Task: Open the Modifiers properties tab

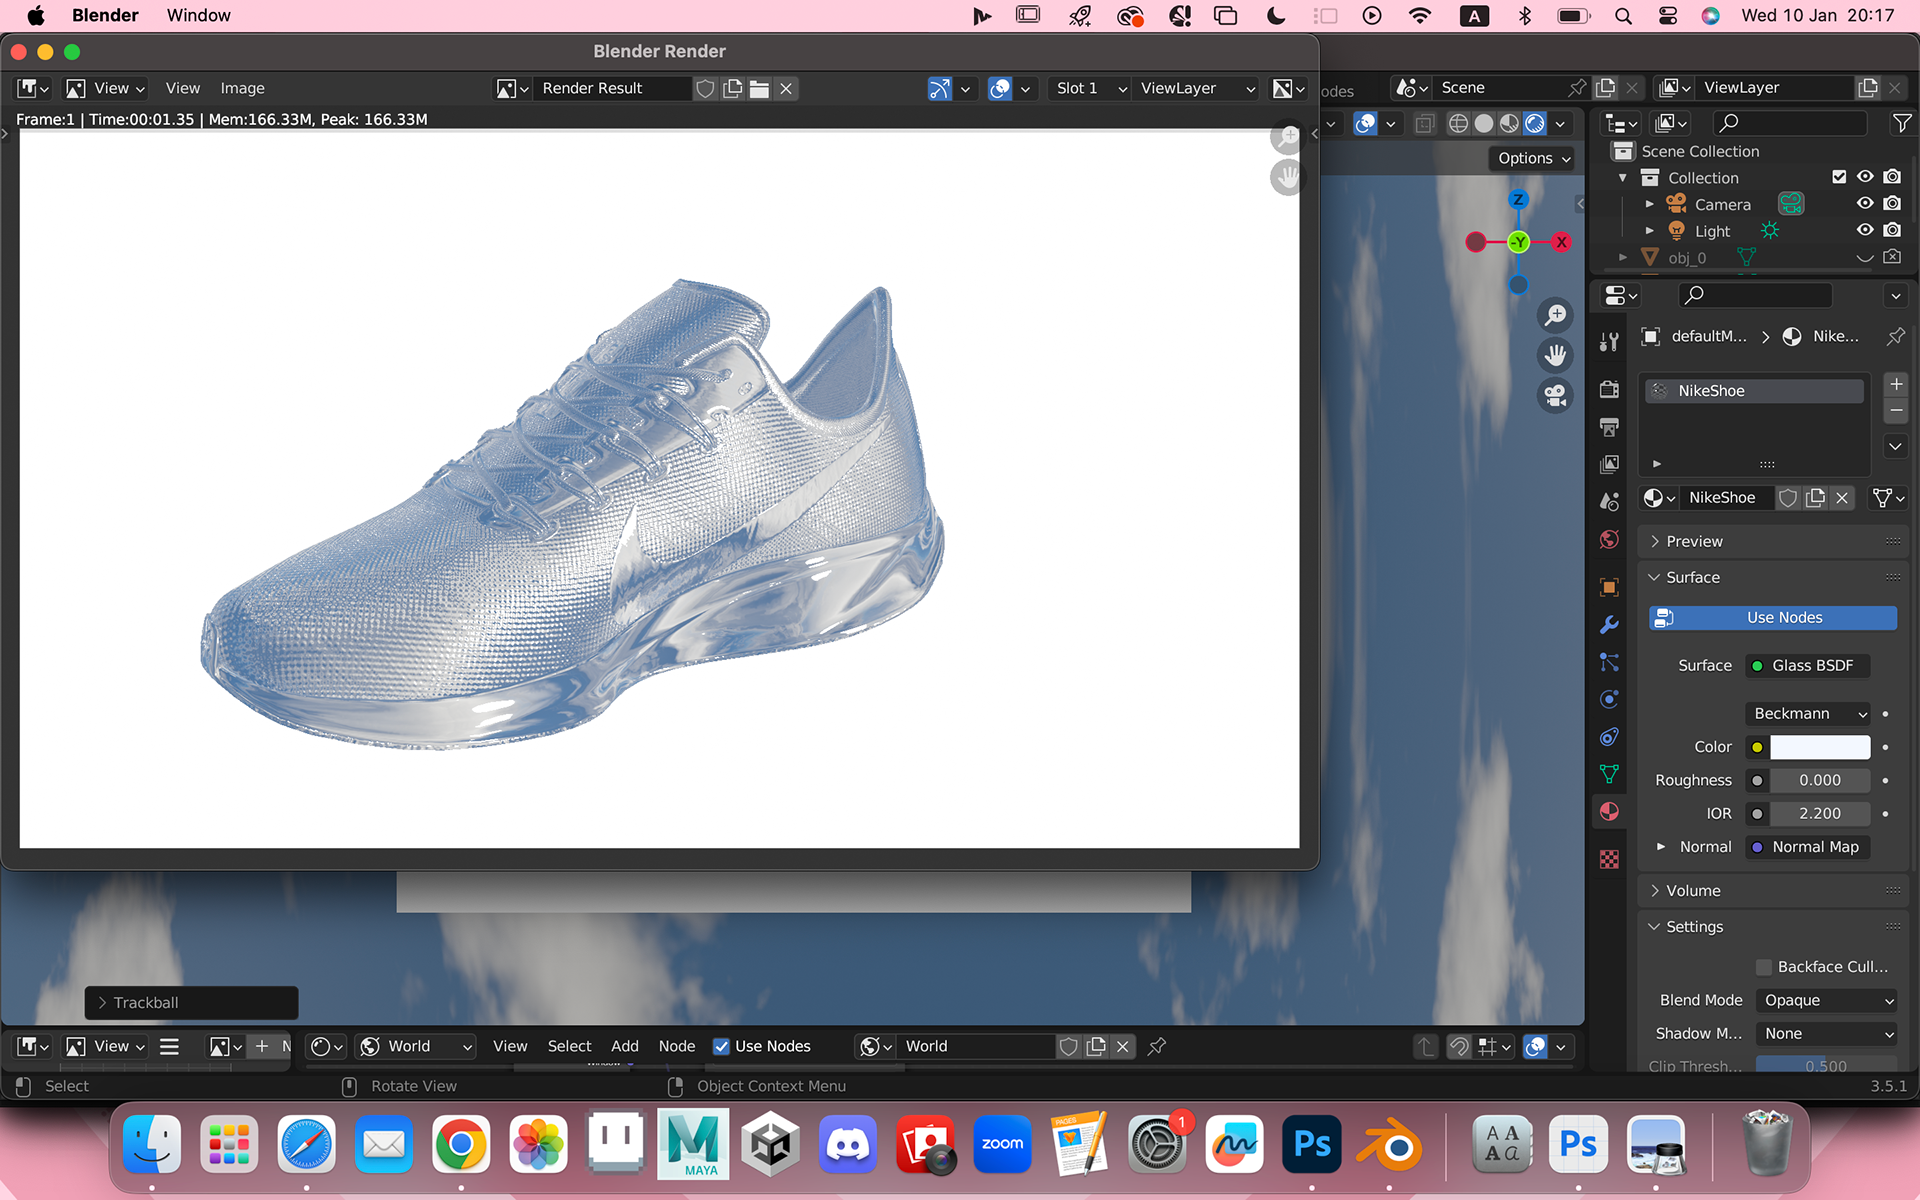Action: [x=1609, y=625]
